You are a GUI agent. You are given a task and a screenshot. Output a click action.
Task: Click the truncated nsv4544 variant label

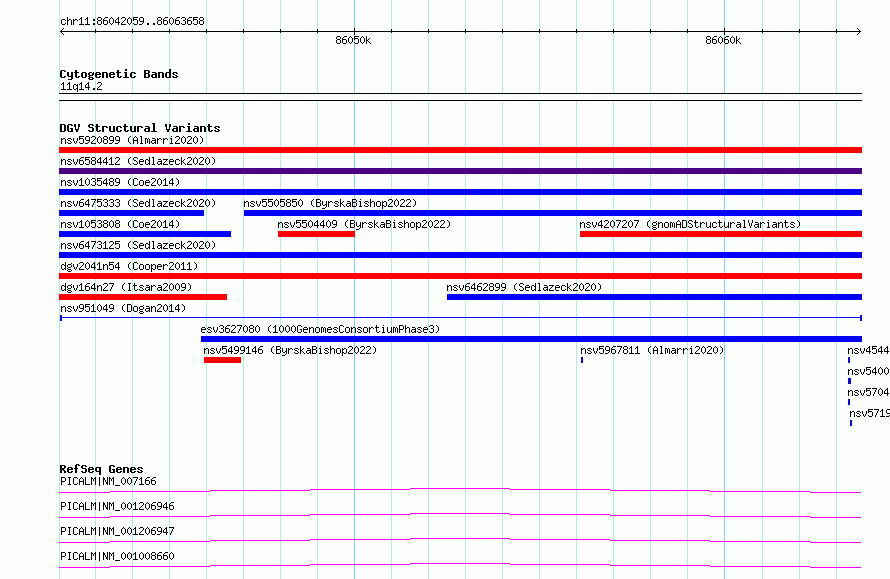(868, 350)
